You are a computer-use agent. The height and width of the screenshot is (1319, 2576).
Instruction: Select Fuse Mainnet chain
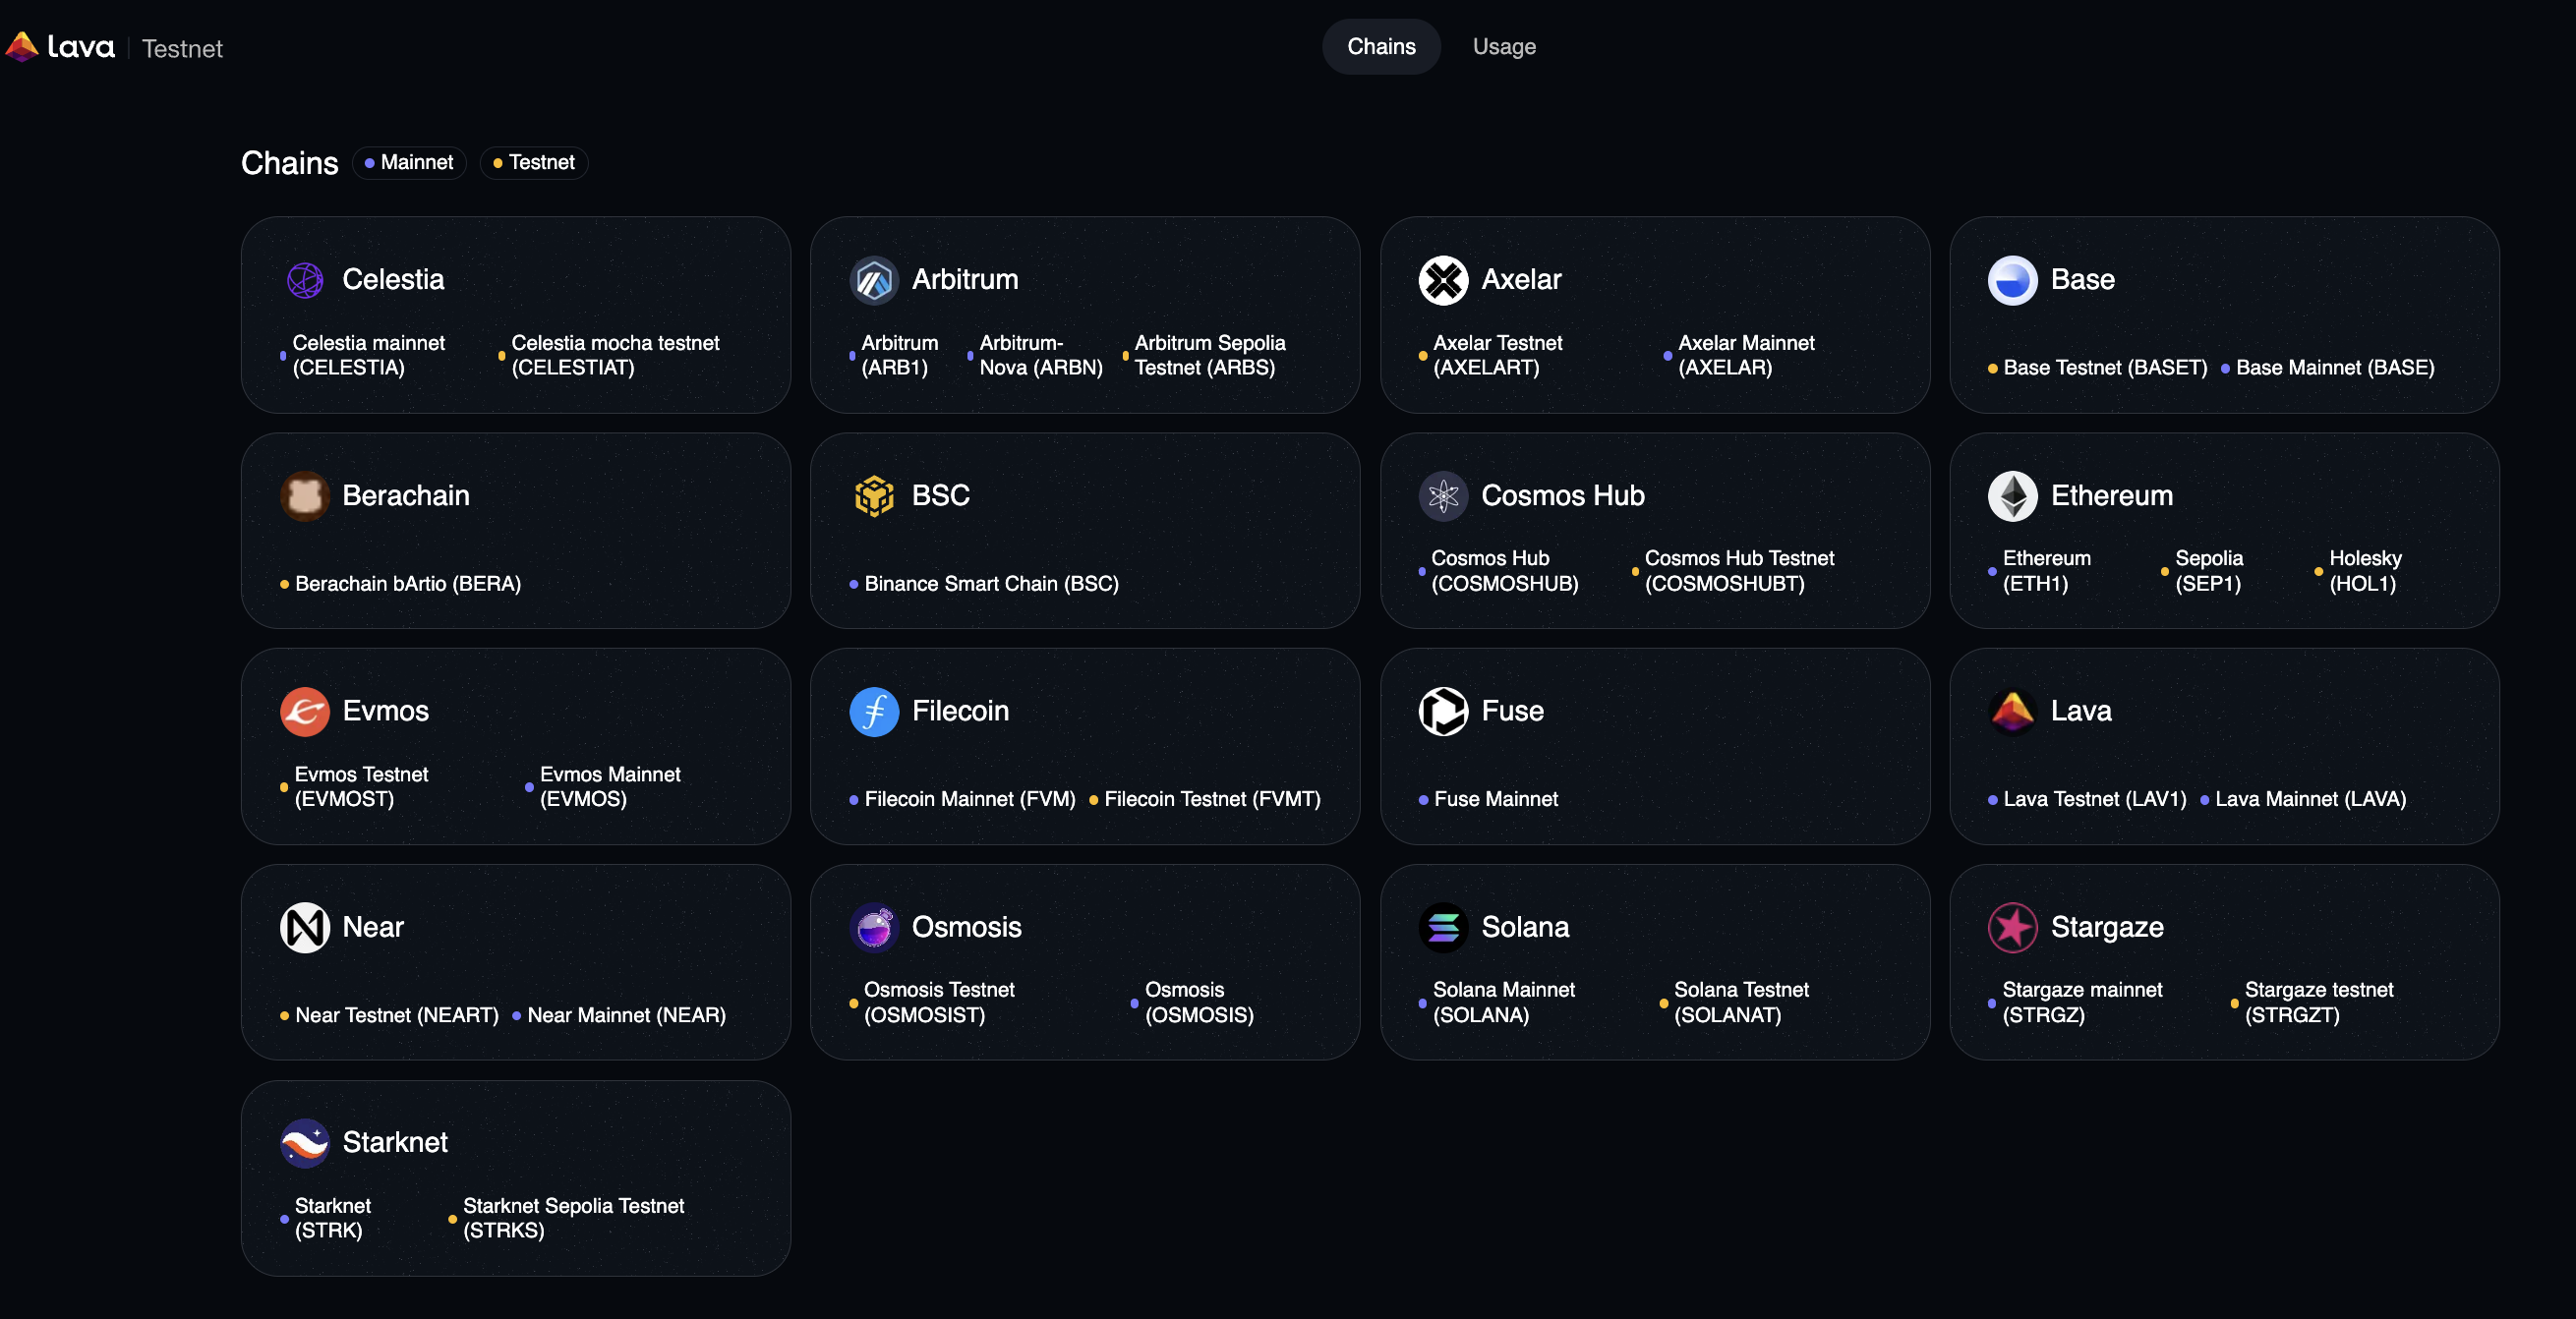(1488, 800)
